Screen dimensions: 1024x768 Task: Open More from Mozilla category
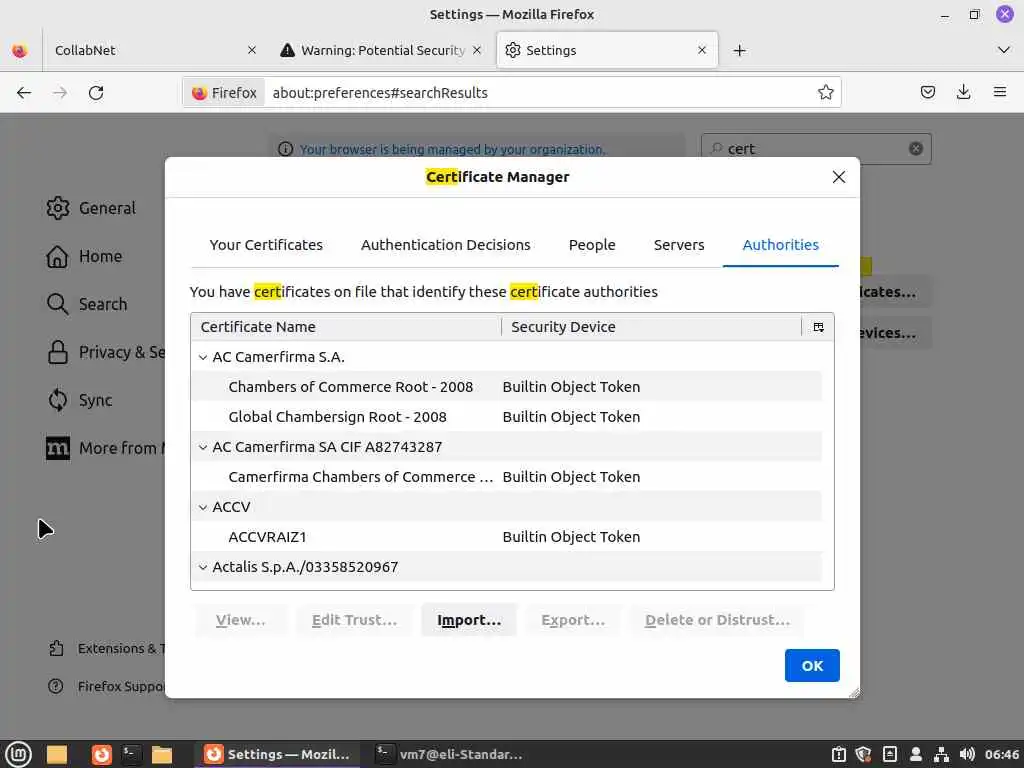104,448
